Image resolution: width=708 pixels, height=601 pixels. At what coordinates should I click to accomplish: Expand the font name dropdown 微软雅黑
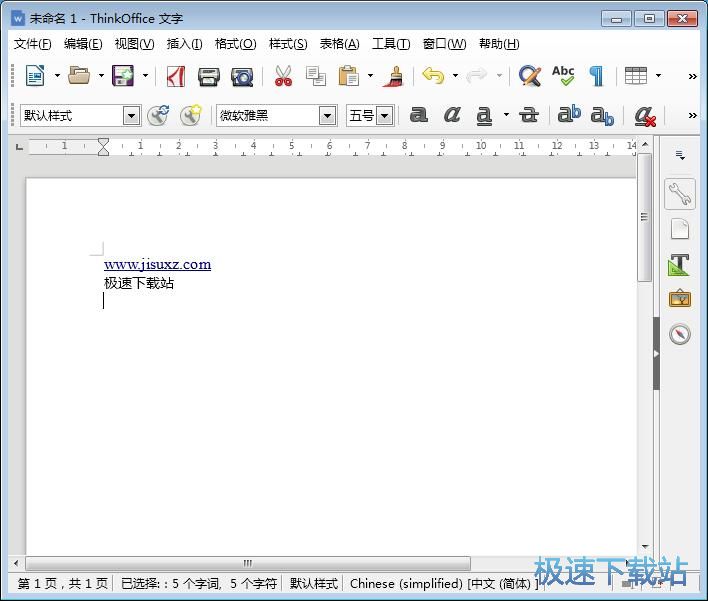coord(327,116)
